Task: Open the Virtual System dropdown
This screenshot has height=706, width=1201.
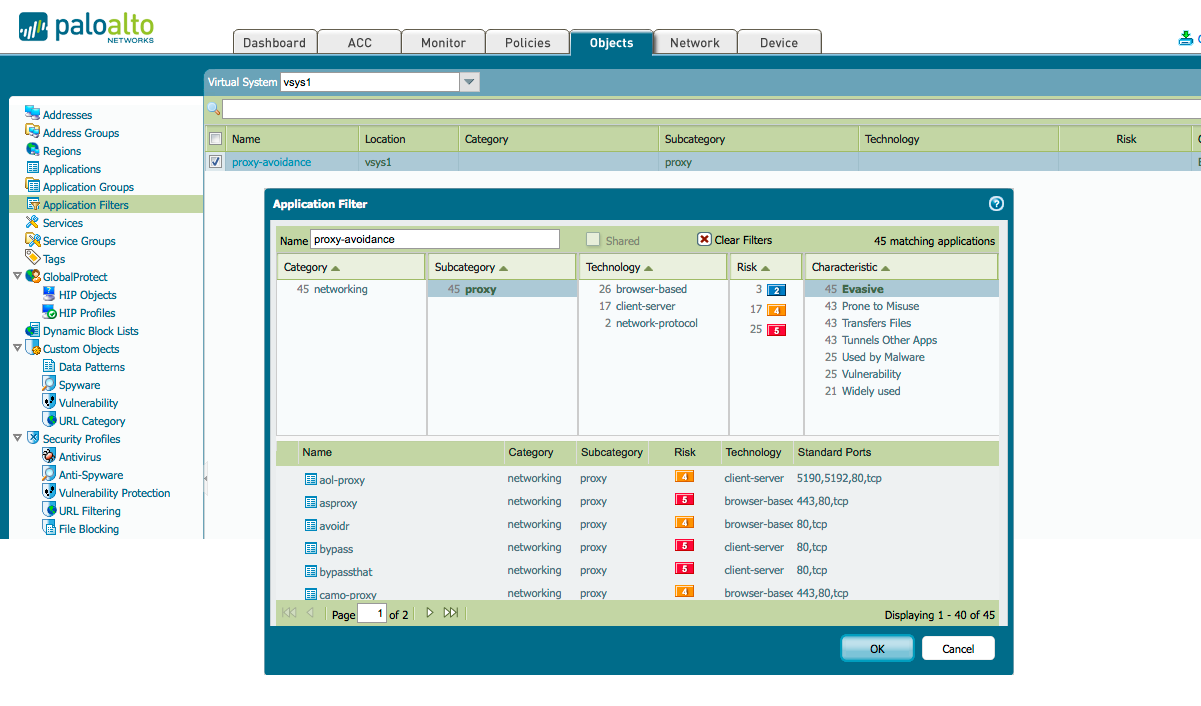Action: [x=470, y=82]
